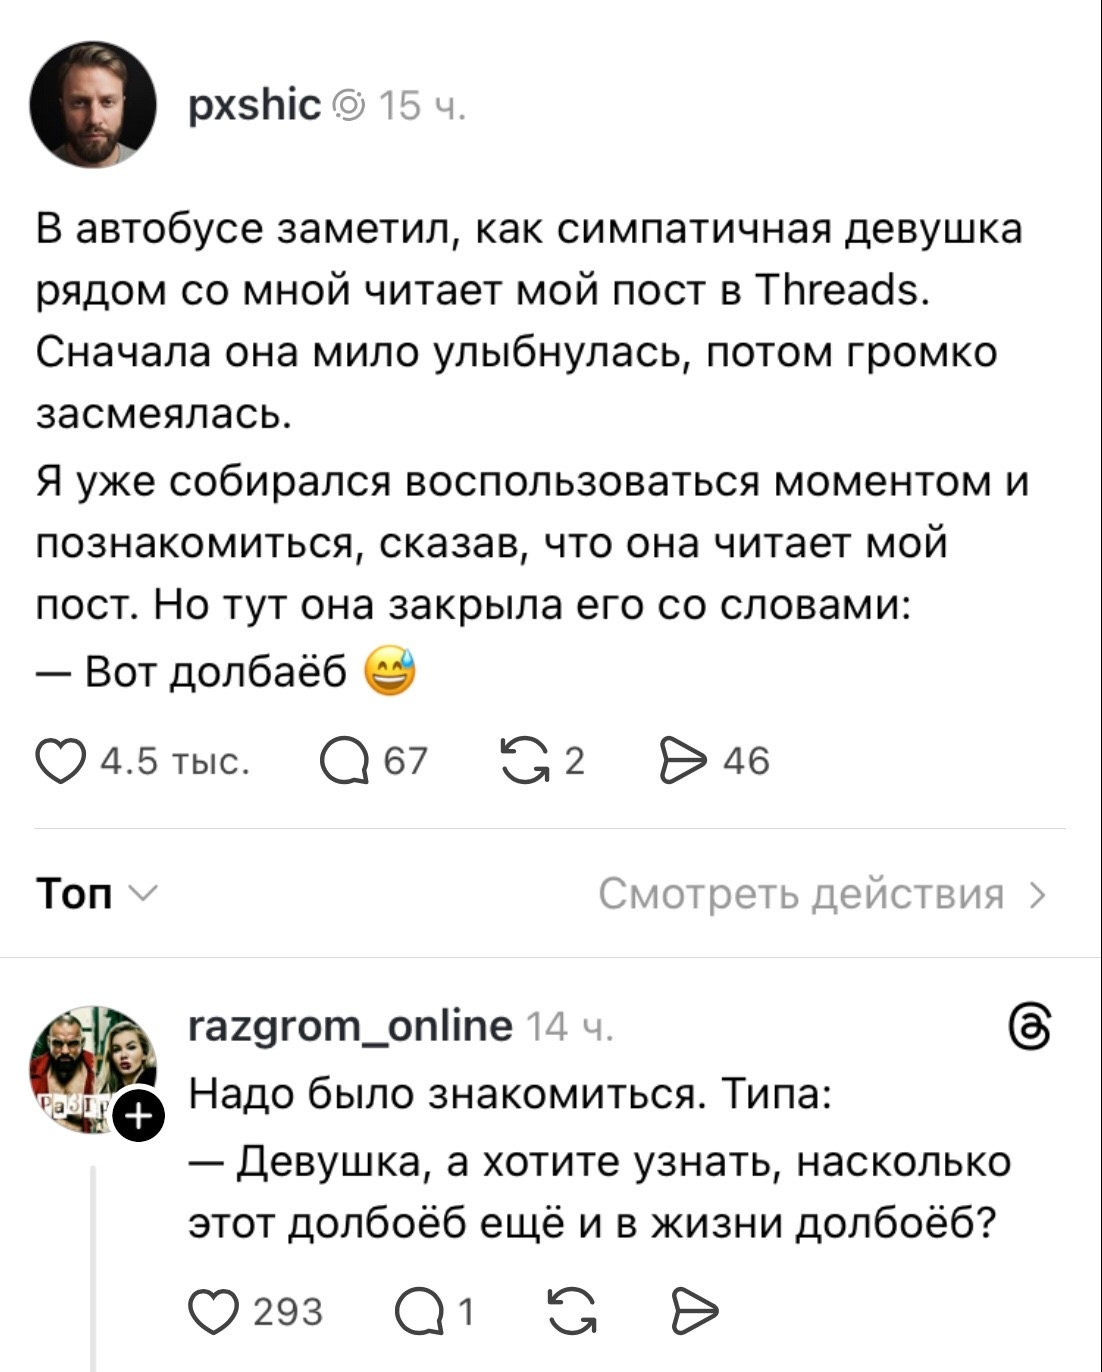Click the 293 likes count on reply
The height and width of the screenshot is (1372, 1102).
point(288,1311)
